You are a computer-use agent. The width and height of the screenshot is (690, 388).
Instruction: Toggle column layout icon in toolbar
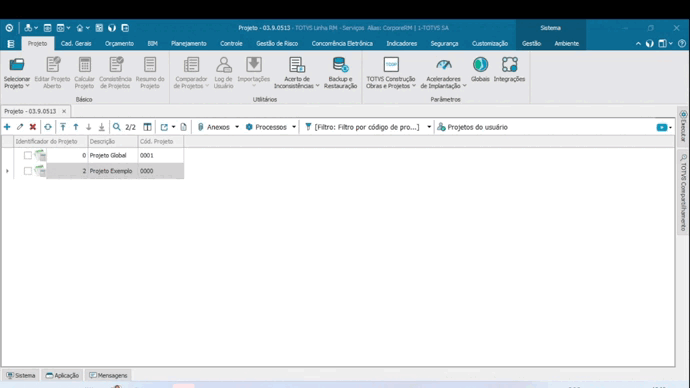[147, 127]
